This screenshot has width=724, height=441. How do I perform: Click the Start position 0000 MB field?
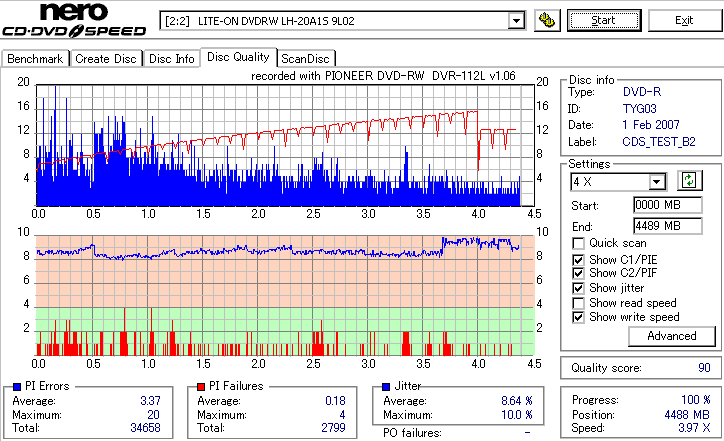click(668, 205)
